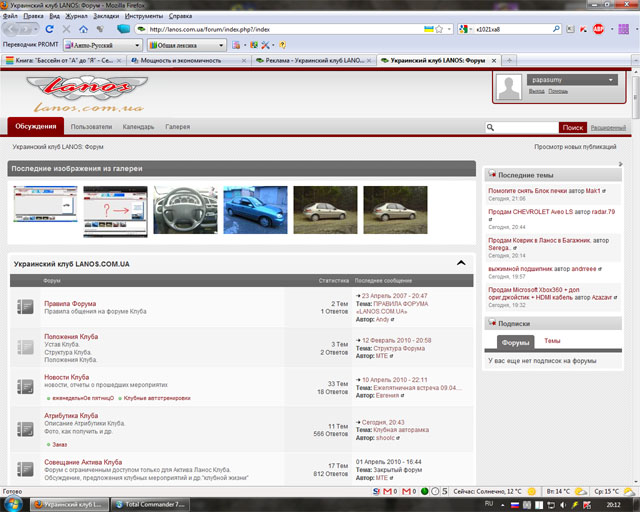This screenshot has width=640, height=512.
Task: Collapse the Украинский клуб LANOS.COM.UA category
Action: pyautogui.click(x=461, y=263)
